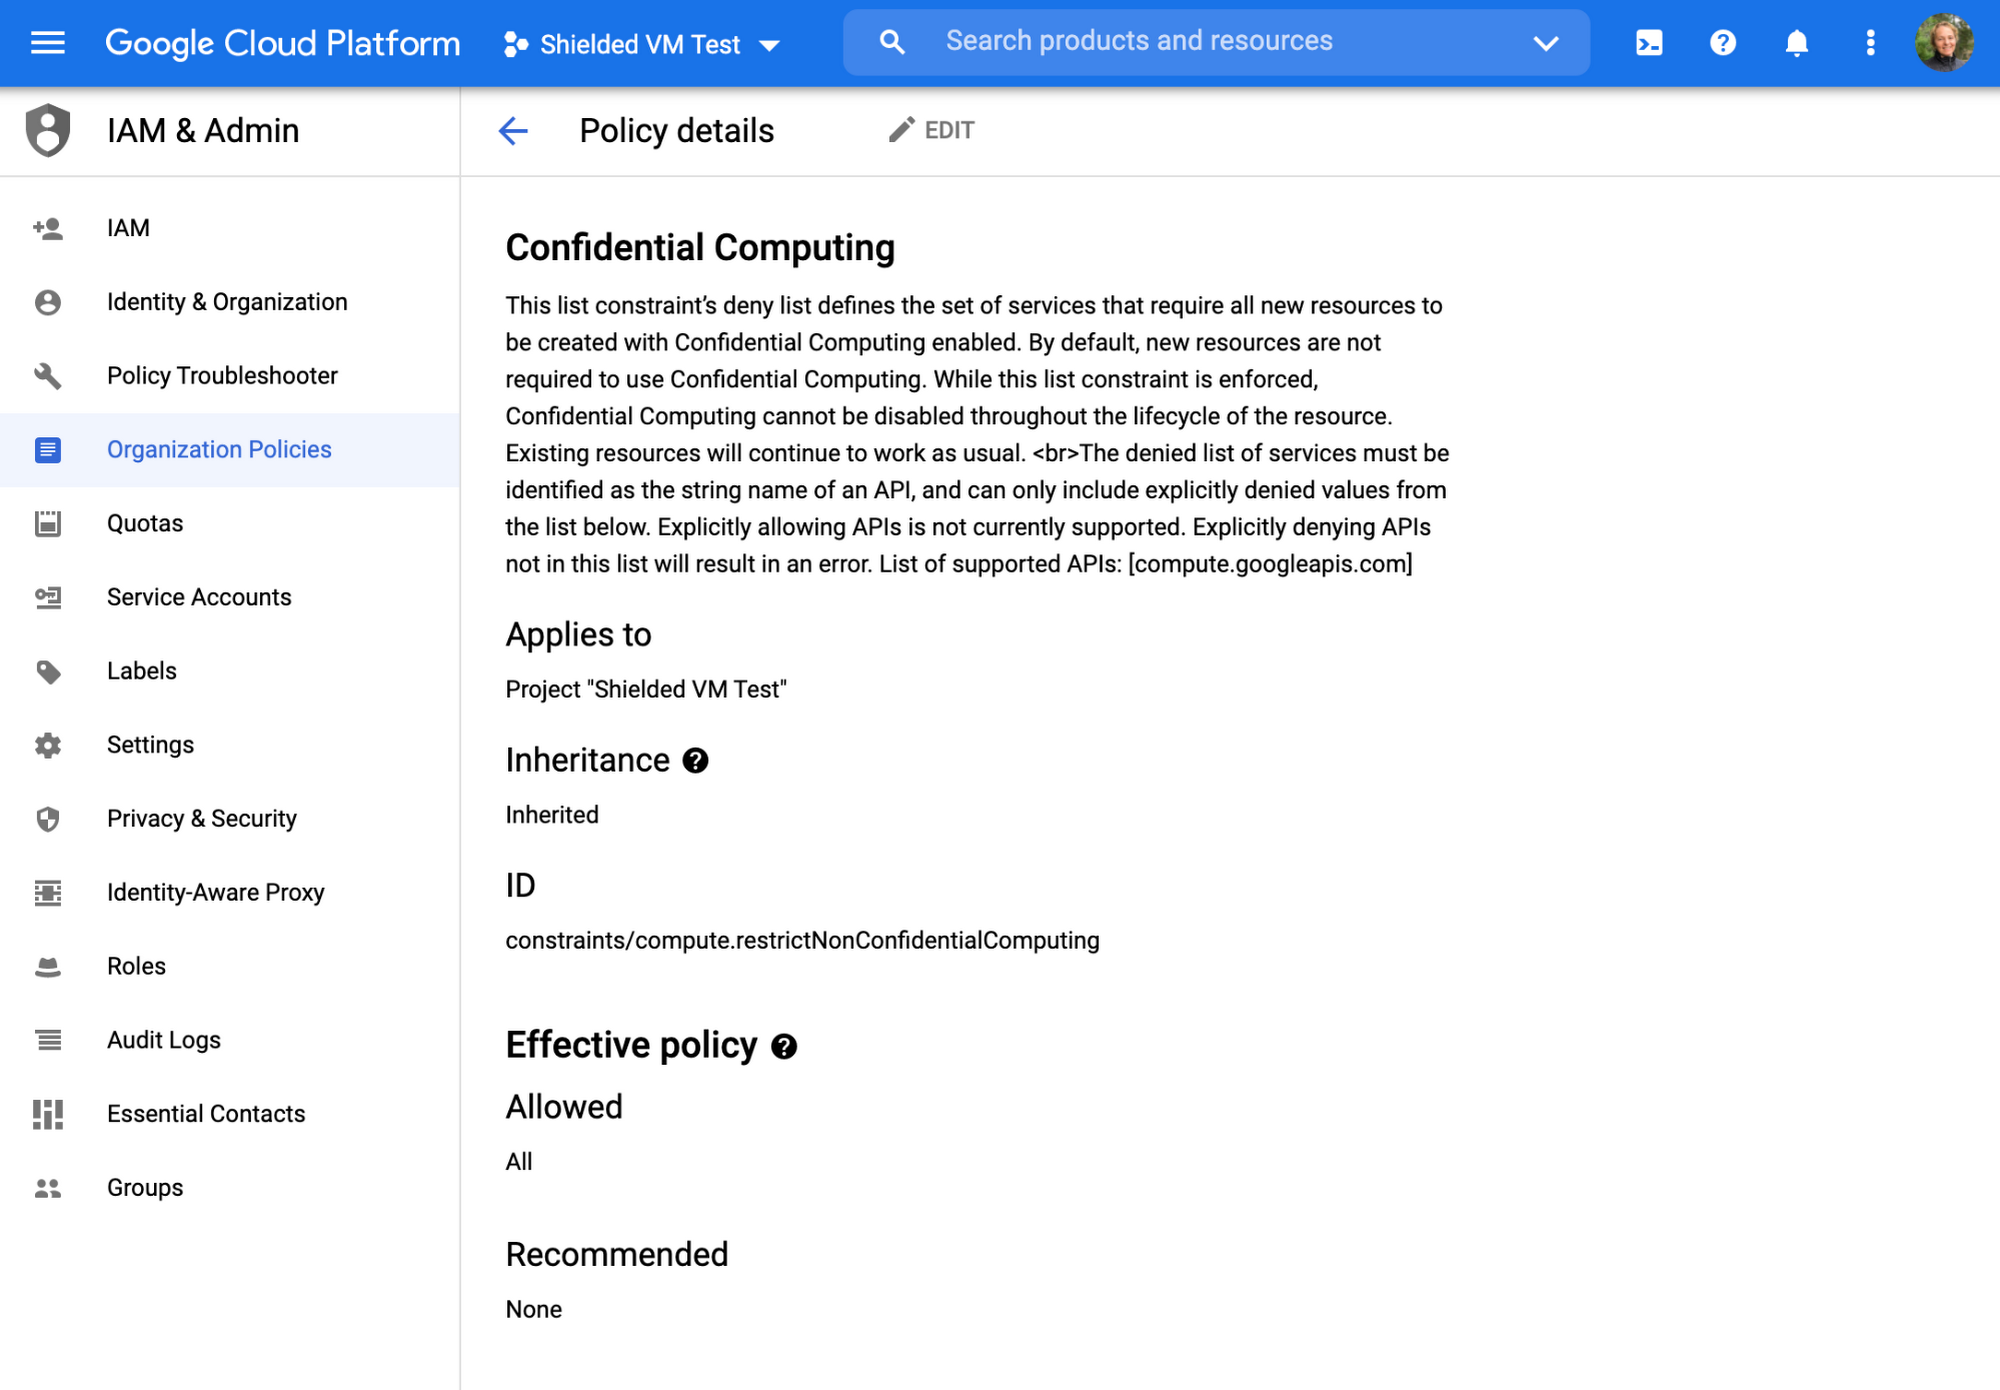Click the Labels tag icon

point(48,672)
